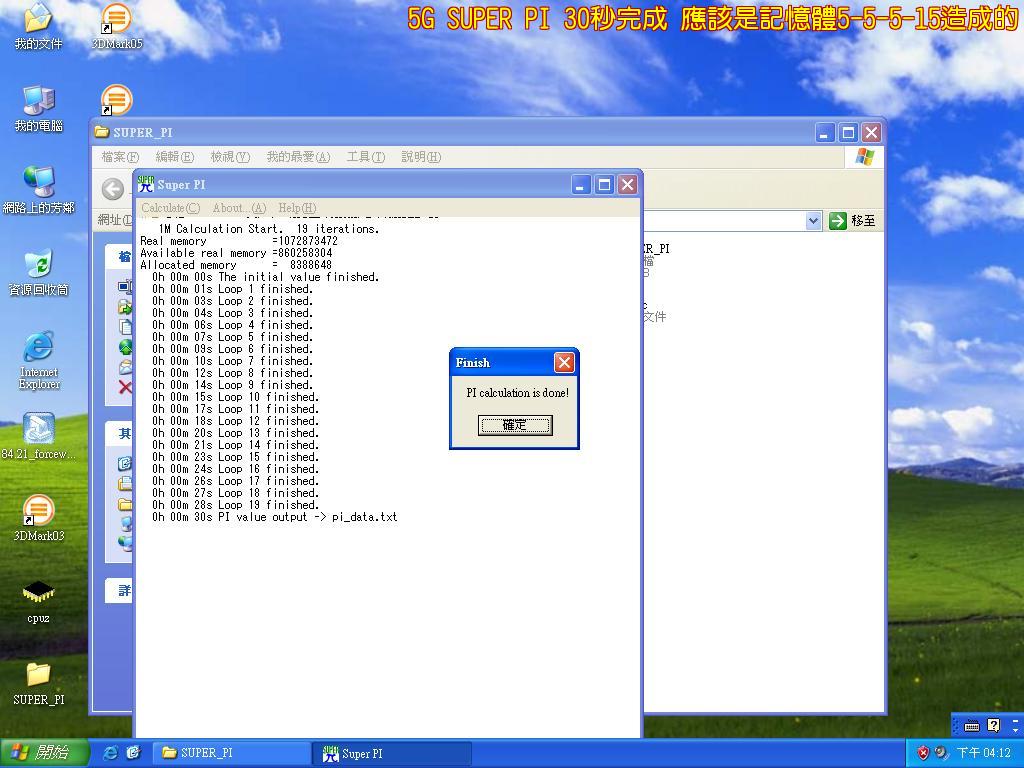Click the taskbar clock 下午 04:12
1024x768 pixels.
click(984, 753)
